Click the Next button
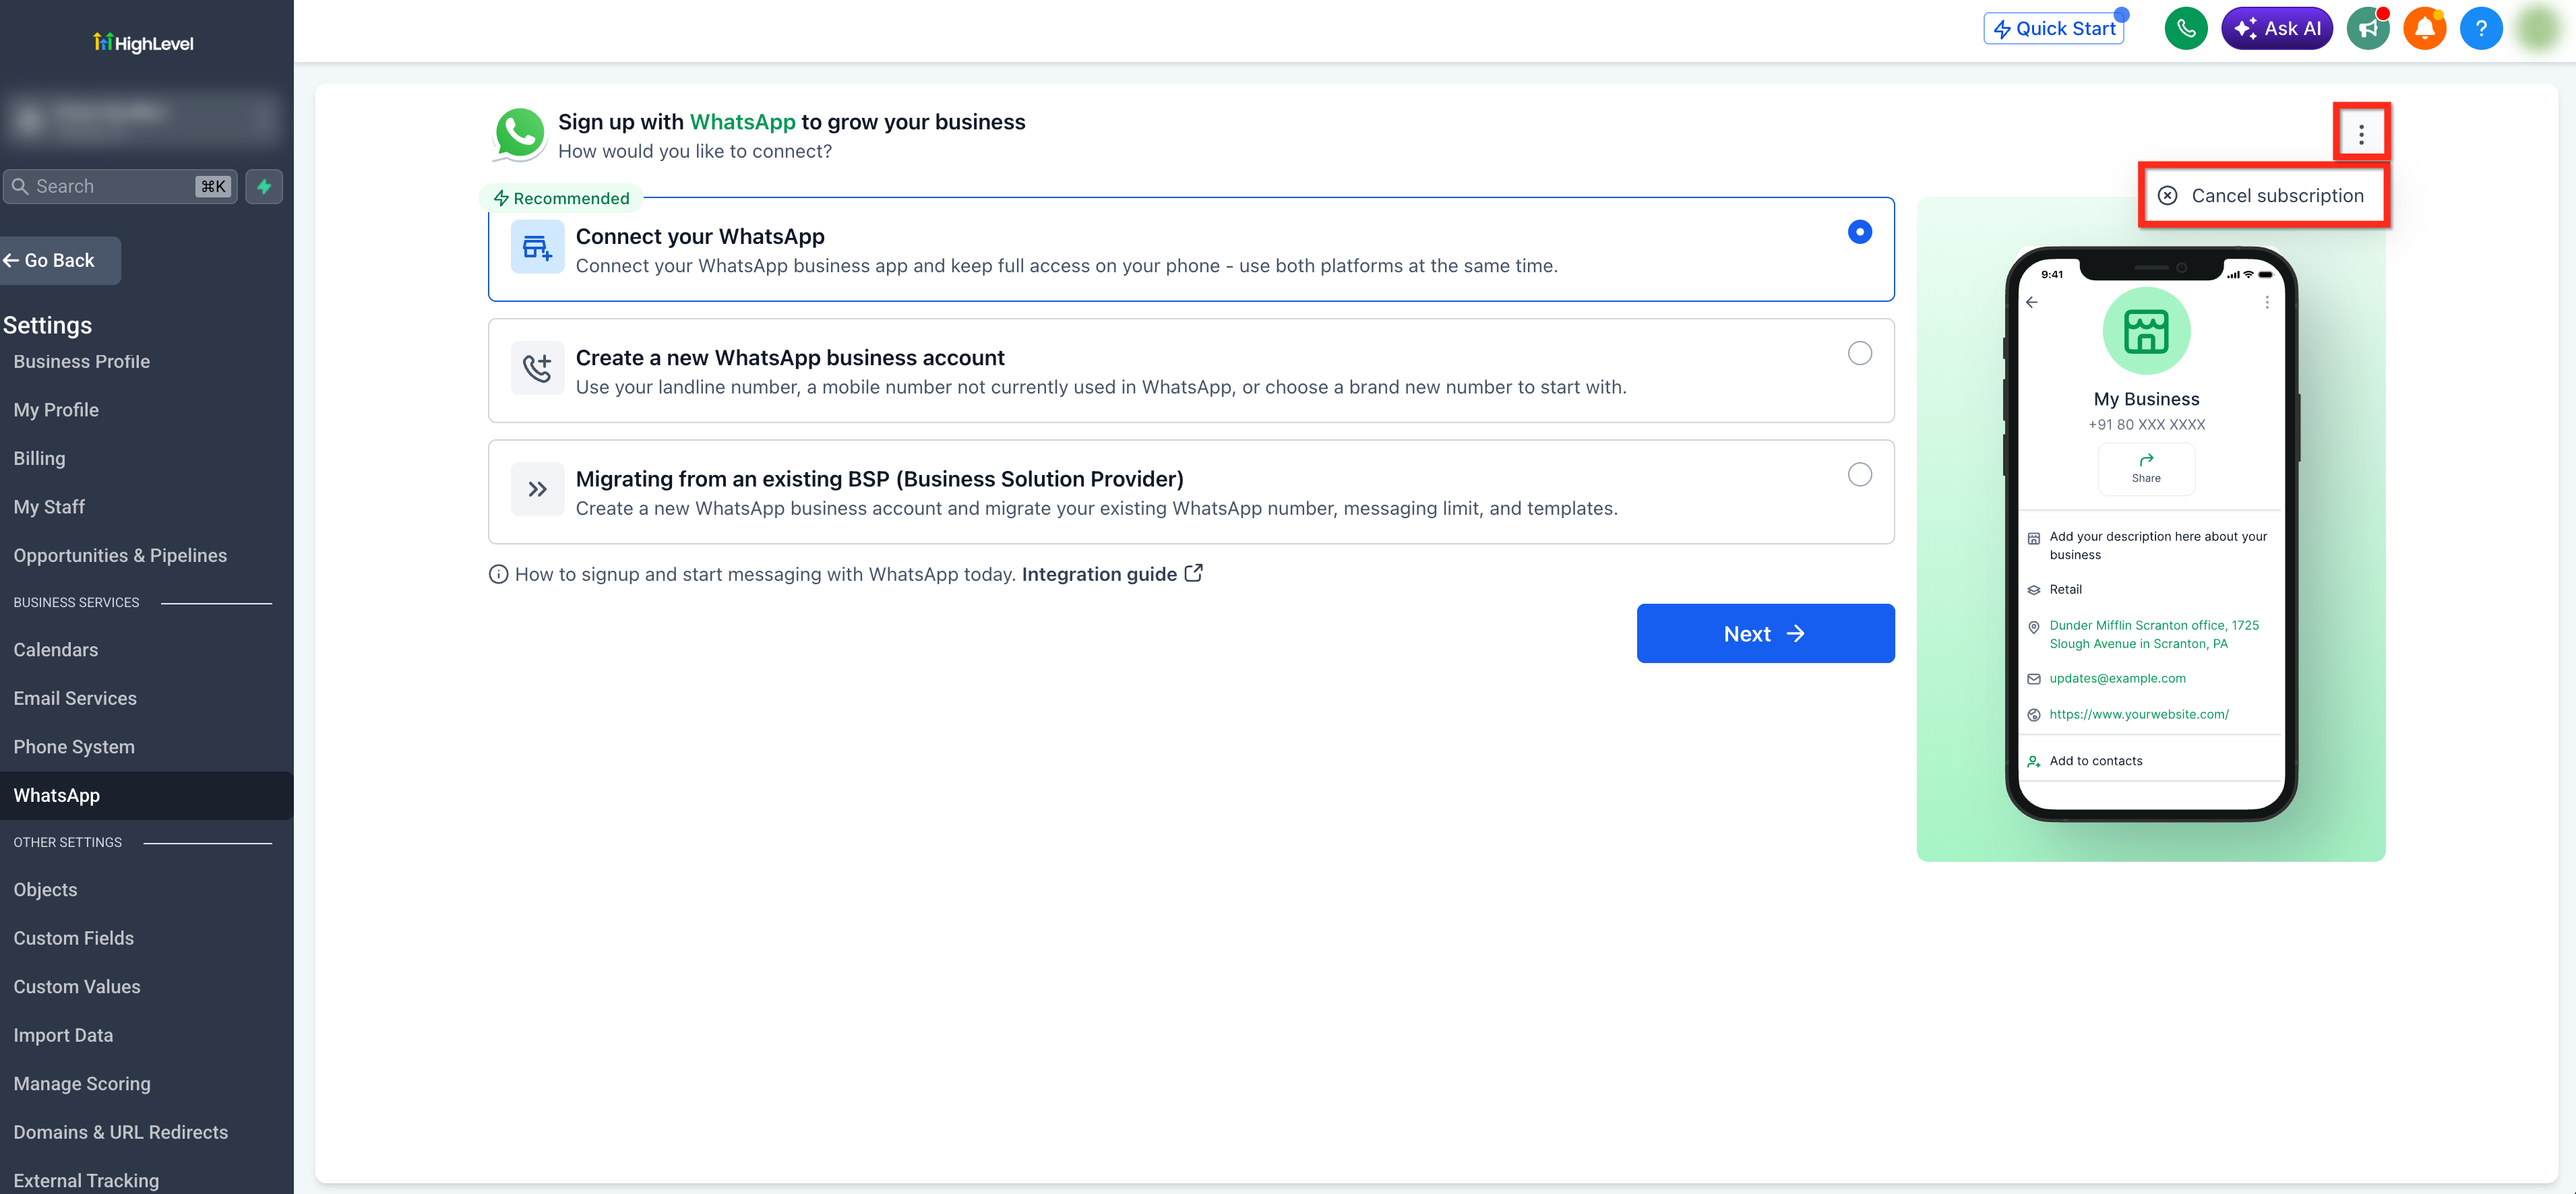Image resolution: width=2576 pixels, height=1194 pixels. point(1765,633)
